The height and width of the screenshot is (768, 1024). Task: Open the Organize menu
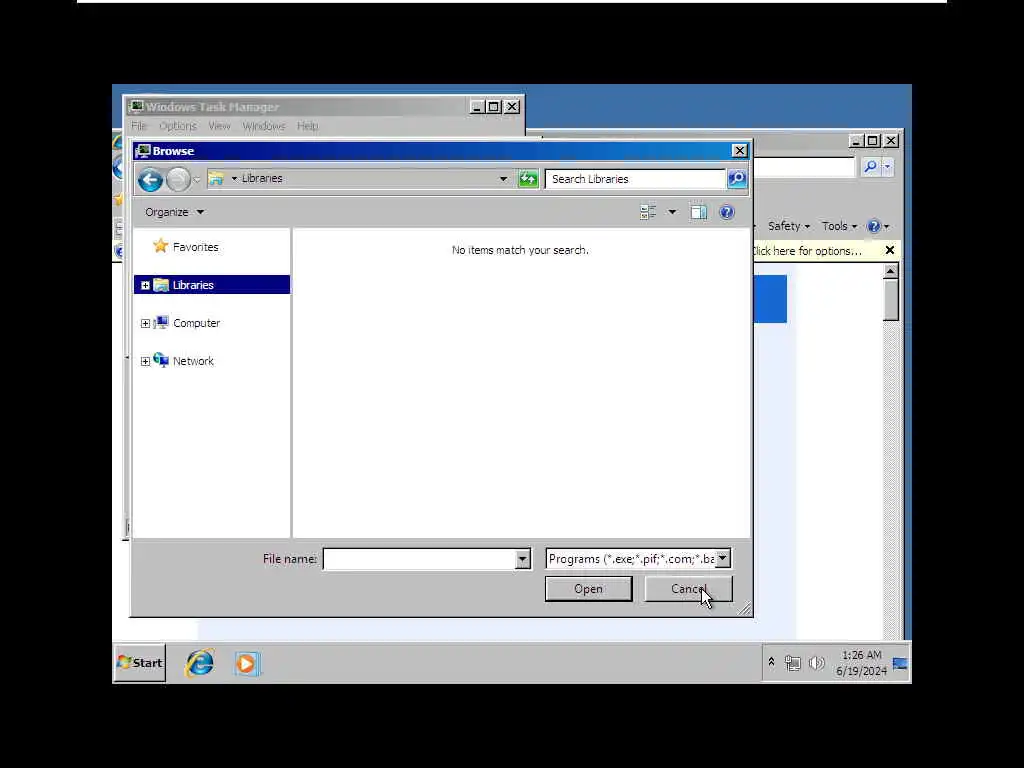tap(174, 212)
